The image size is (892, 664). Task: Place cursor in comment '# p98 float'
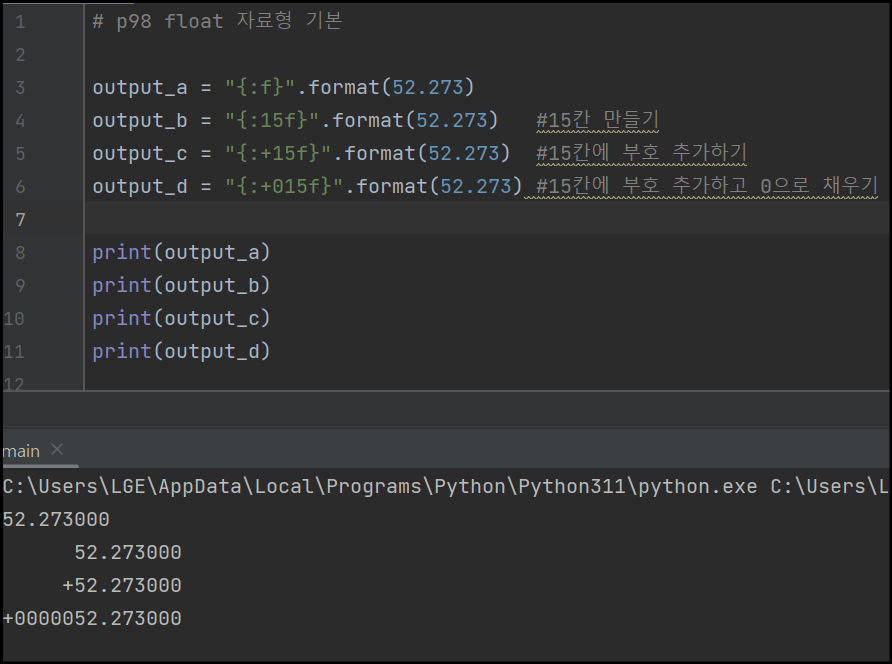158,22
